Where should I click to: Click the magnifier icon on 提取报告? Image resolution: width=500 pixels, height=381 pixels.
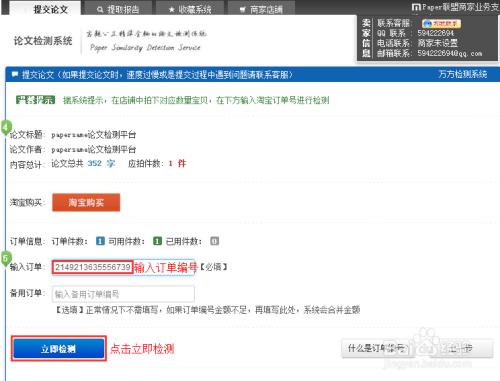[100, 10]
